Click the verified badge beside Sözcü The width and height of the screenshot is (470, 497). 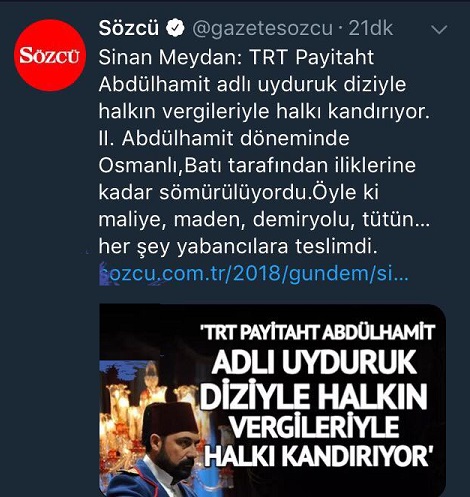[x=175, y=28]
